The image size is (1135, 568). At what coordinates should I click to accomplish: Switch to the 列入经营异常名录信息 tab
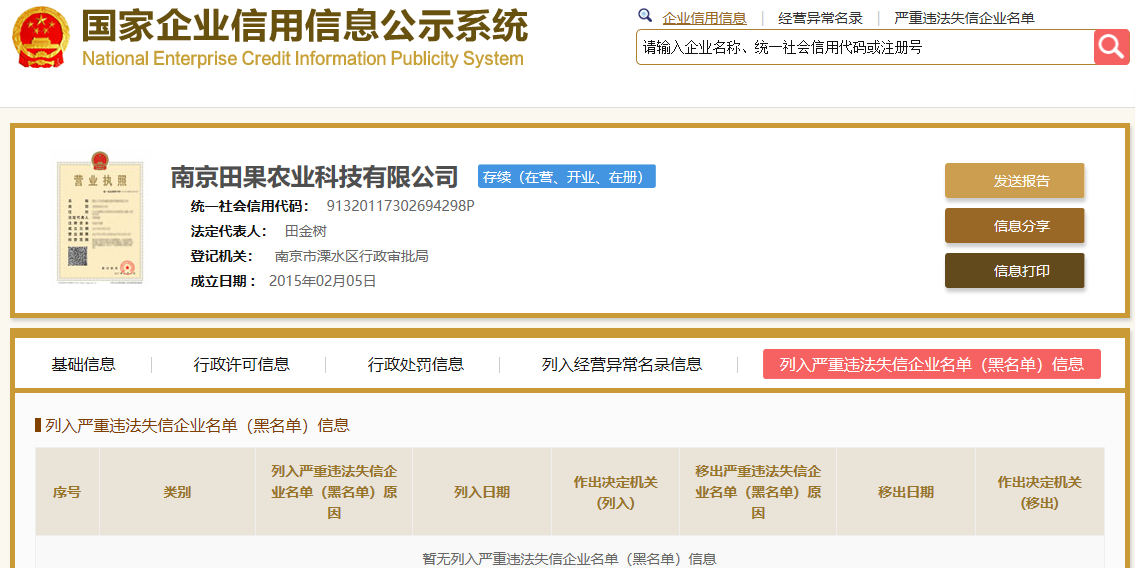(622, 364)
